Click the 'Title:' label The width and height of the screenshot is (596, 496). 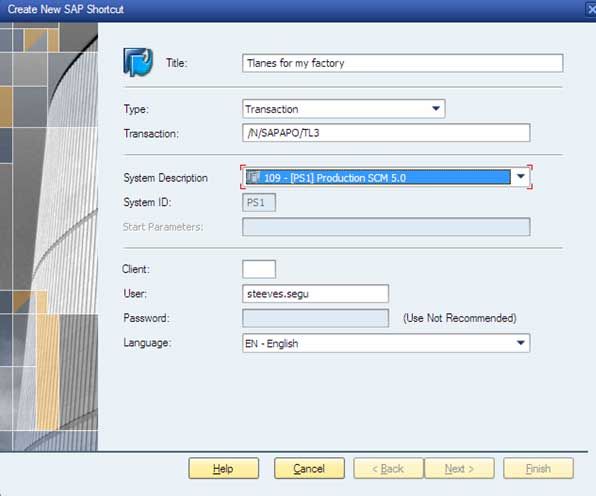tap(176, 63)
